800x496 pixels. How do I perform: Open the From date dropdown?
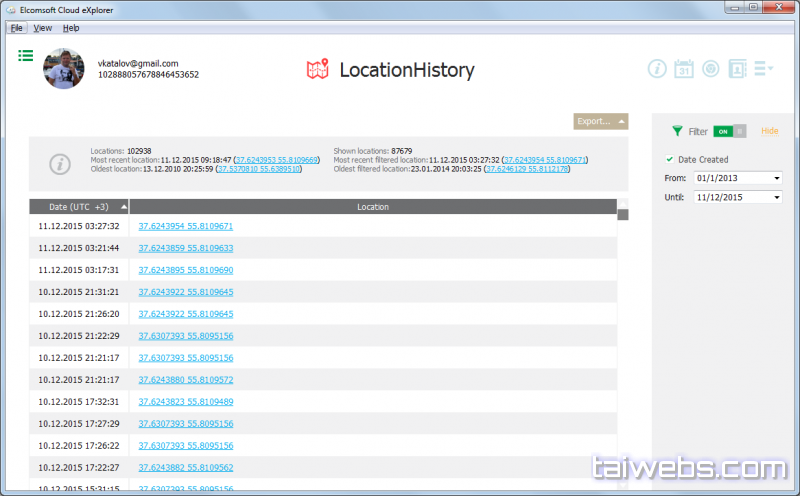point(776,179)
